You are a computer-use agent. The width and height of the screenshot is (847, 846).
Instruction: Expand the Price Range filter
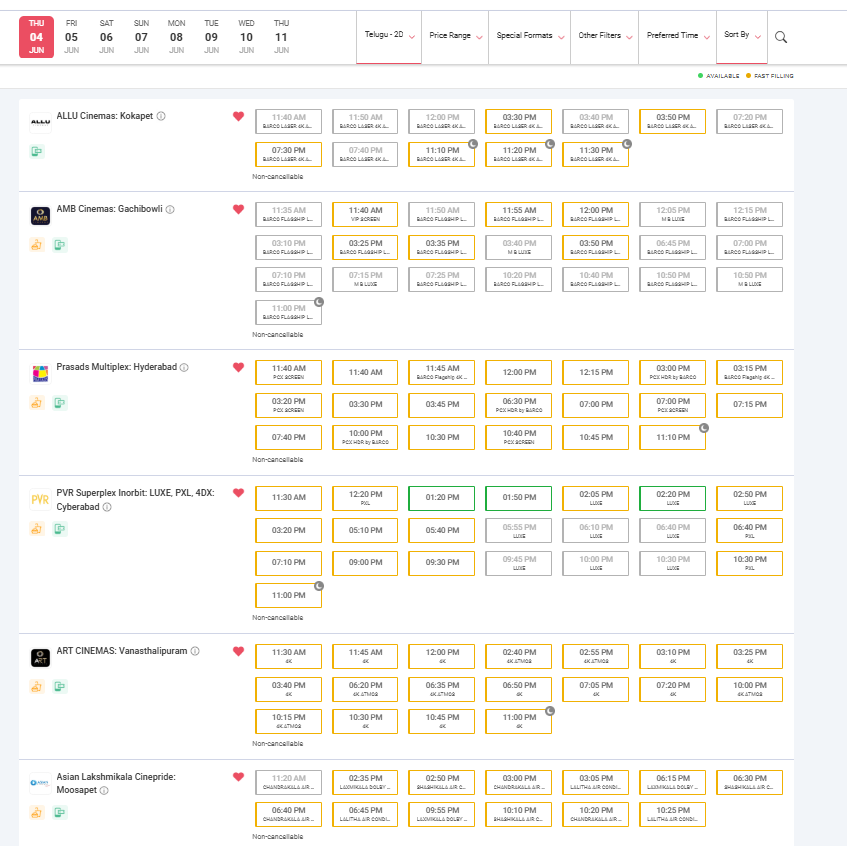click(x=455, y=36)
